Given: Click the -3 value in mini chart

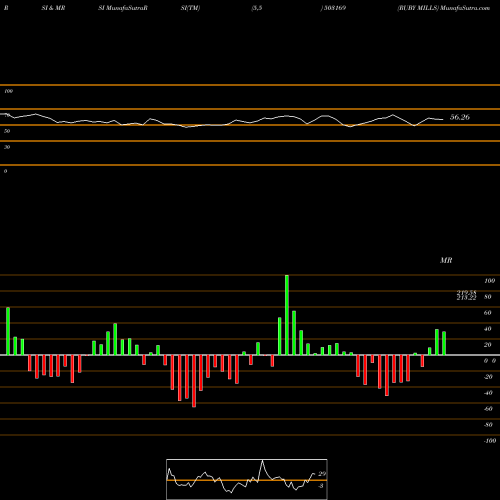Looking at the screenshot, I should click(321, 486).
